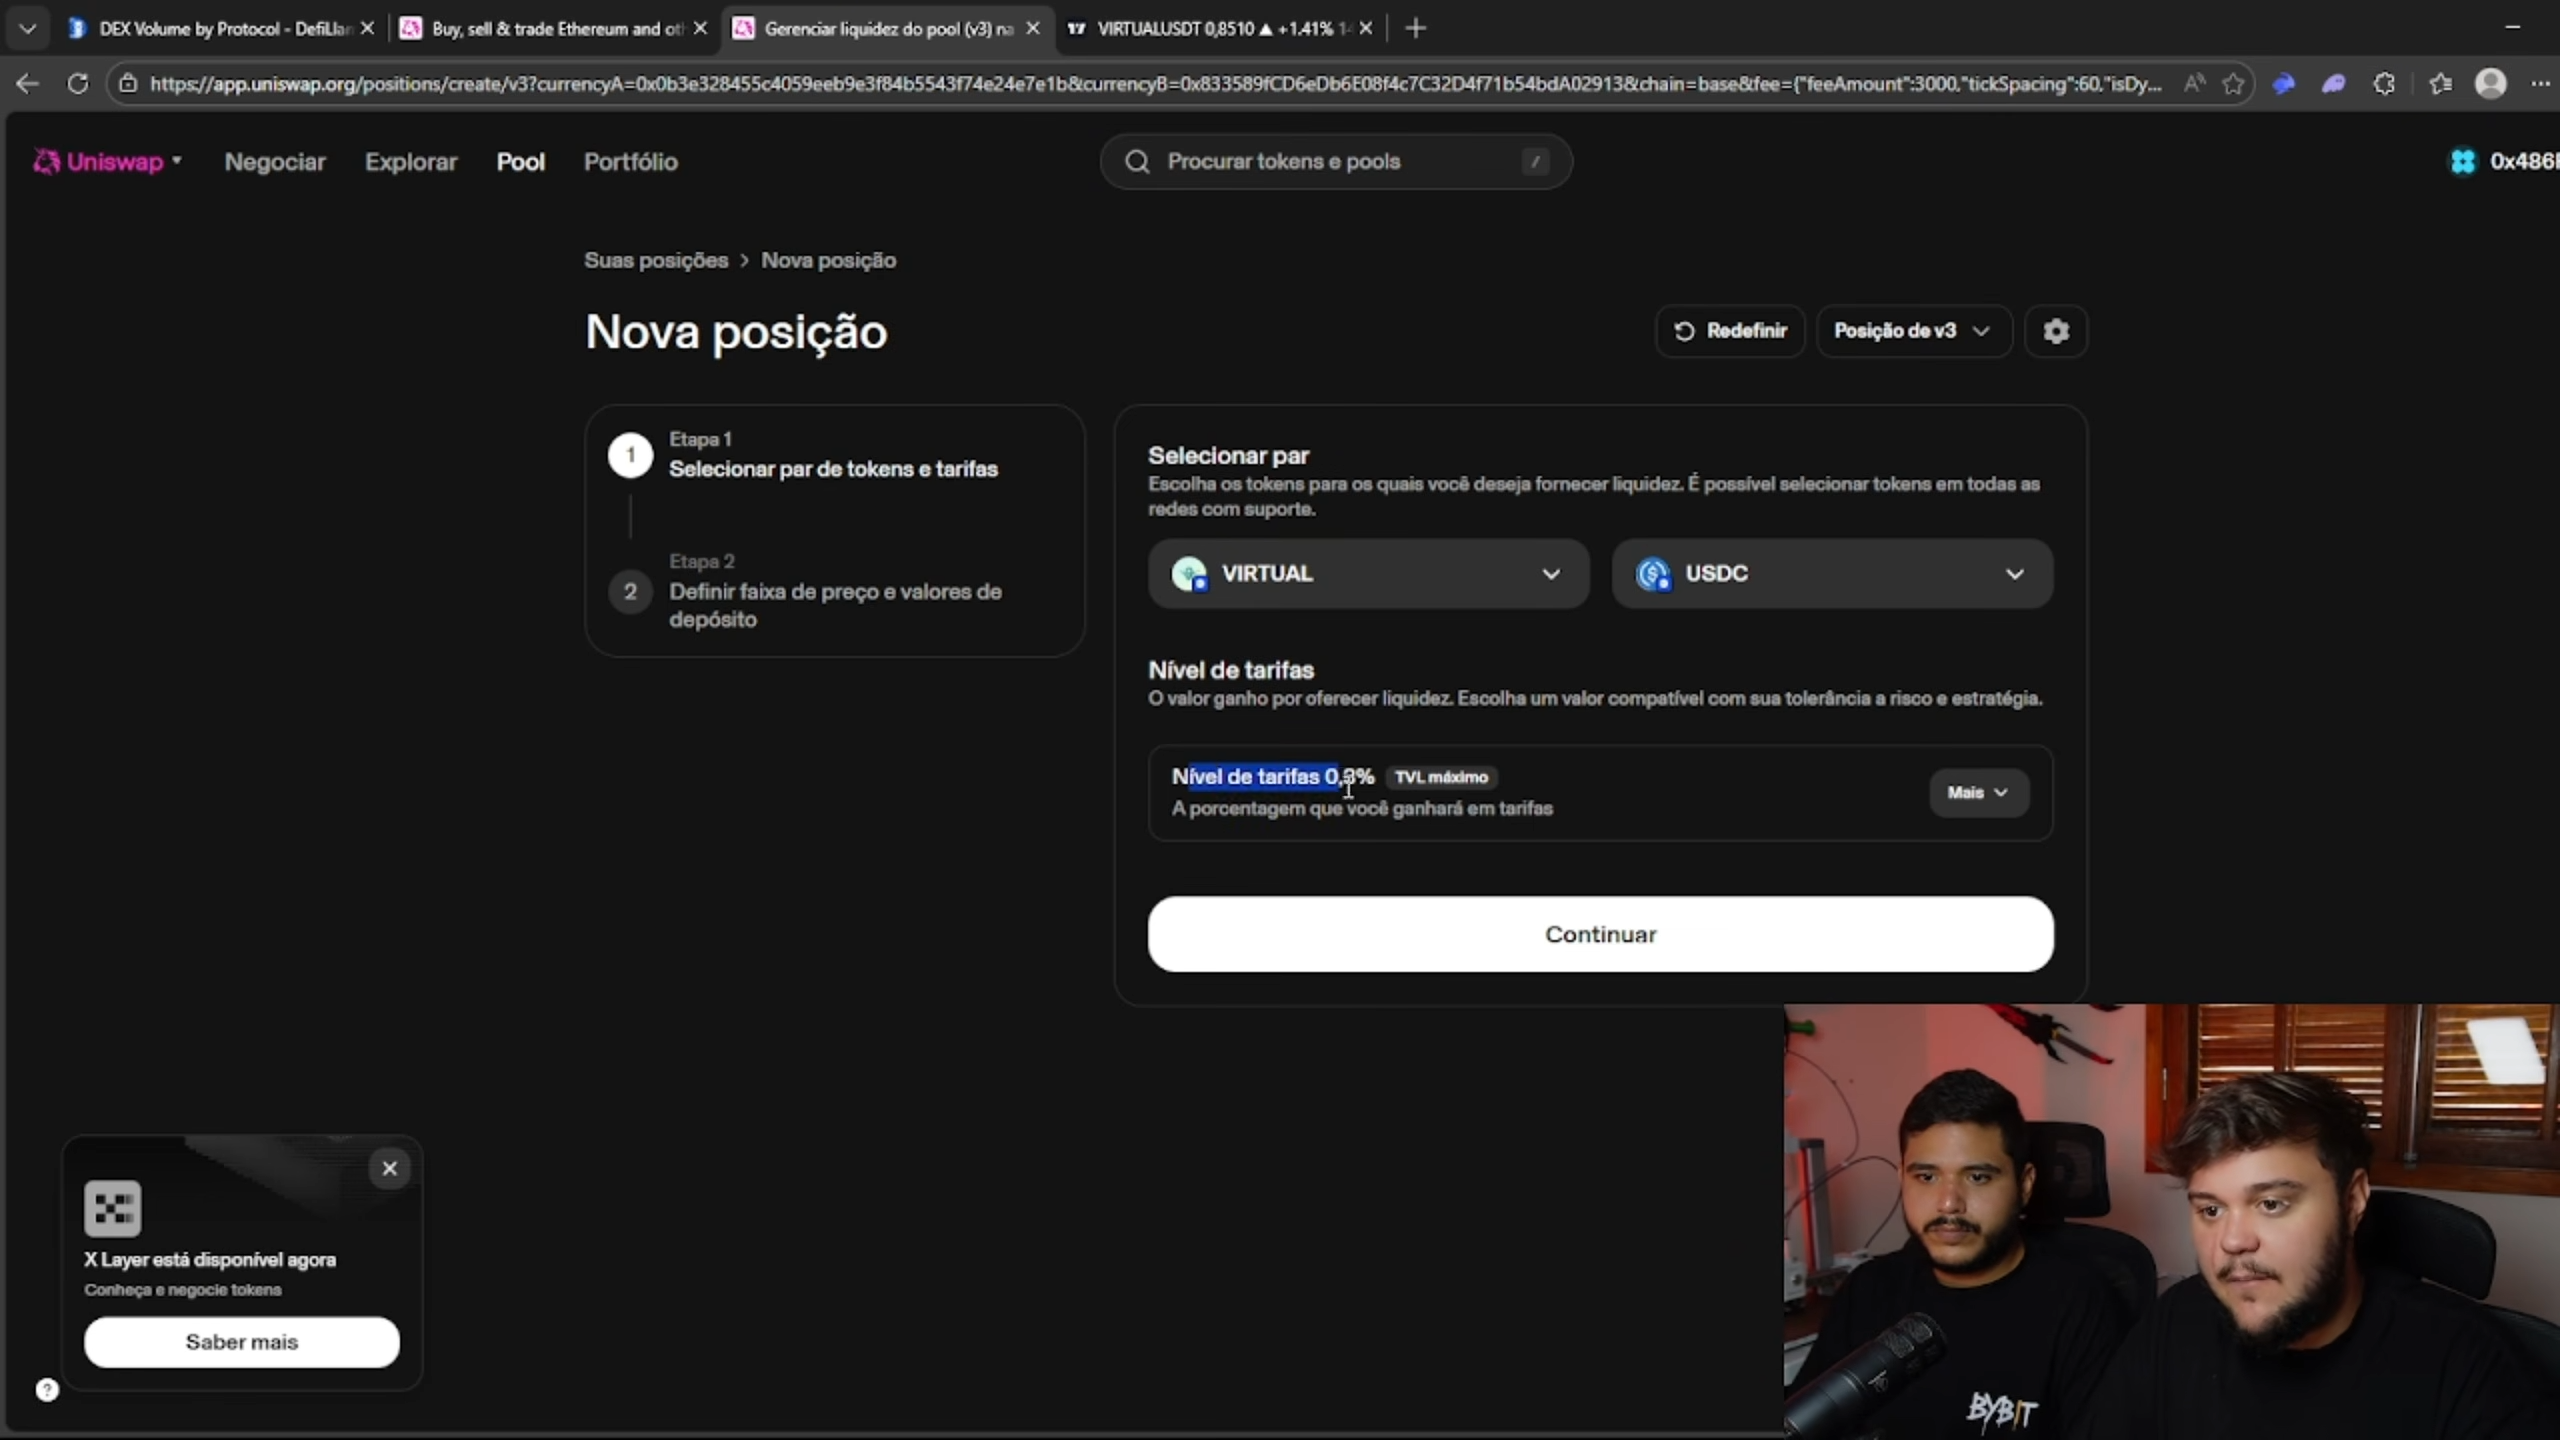Image resolution: width=2560 pixels, height=1440 pixels.
Task: Click the address bar URL
Action: (1155, 83)
